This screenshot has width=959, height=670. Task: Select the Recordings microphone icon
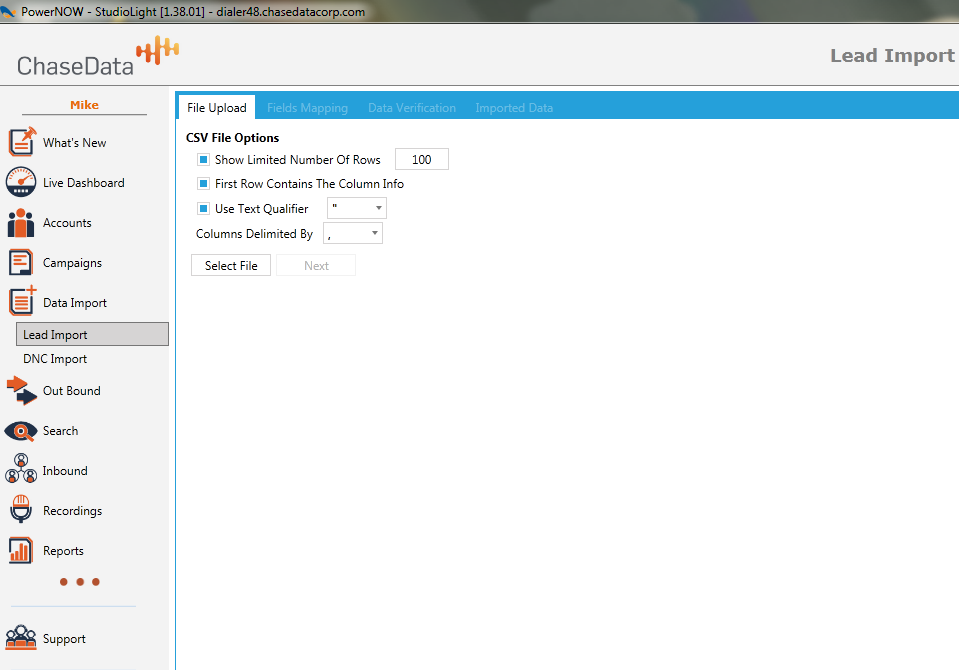(22, 510)
